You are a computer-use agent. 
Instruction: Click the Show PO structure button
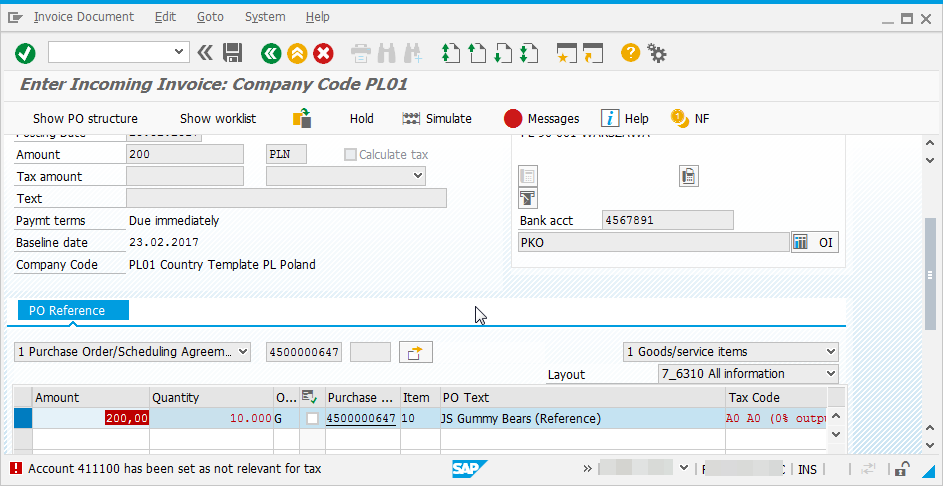click(85, 118)
